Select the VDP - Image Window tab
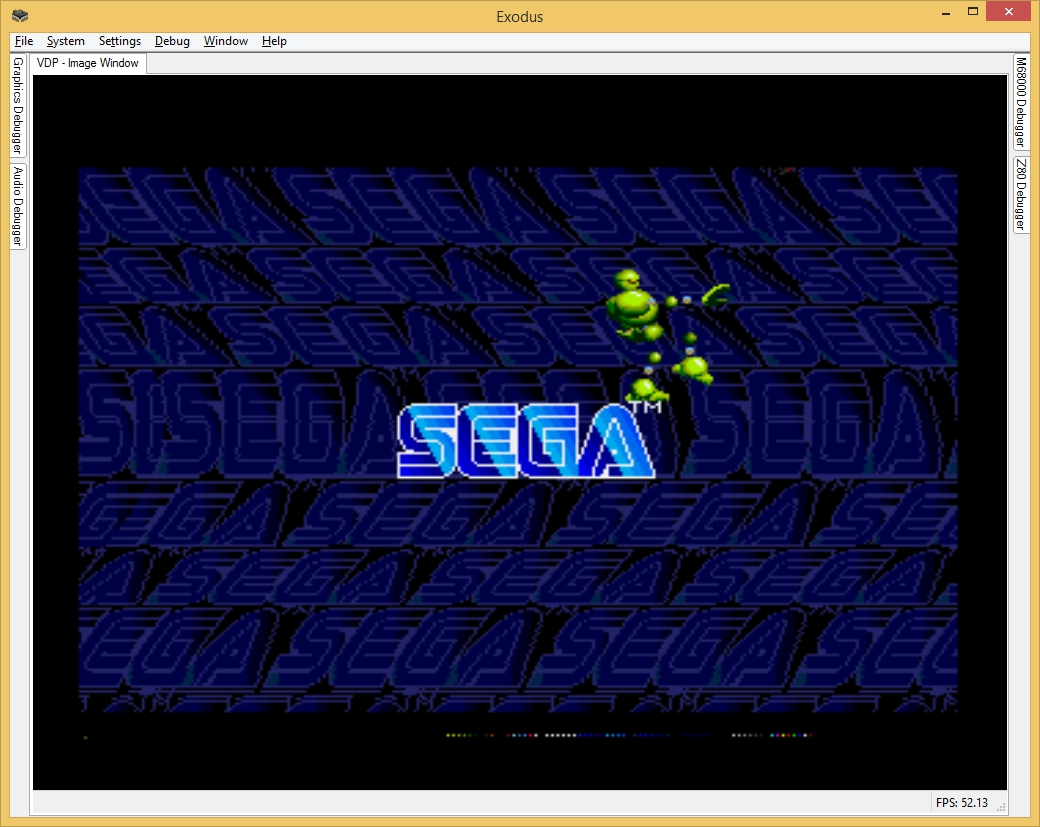 click(x=89, y=63)
